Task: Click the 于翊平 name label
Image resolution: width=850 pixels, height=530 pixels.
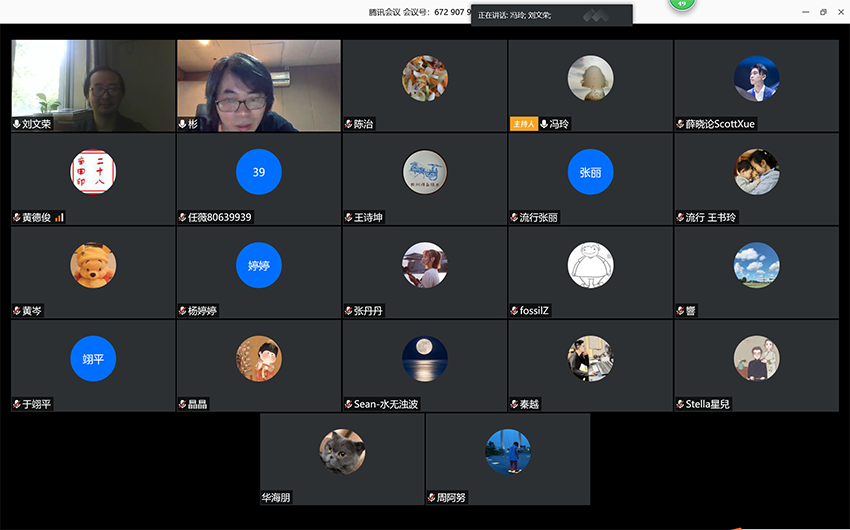Action: pos(37,405)
